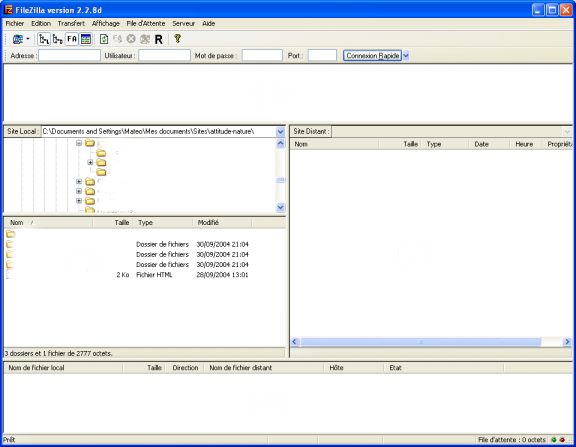Viewport: 576px width, 447px height.
Task: Click the remote pane horizontal scrollbar thumb
Action: [421, 342]
